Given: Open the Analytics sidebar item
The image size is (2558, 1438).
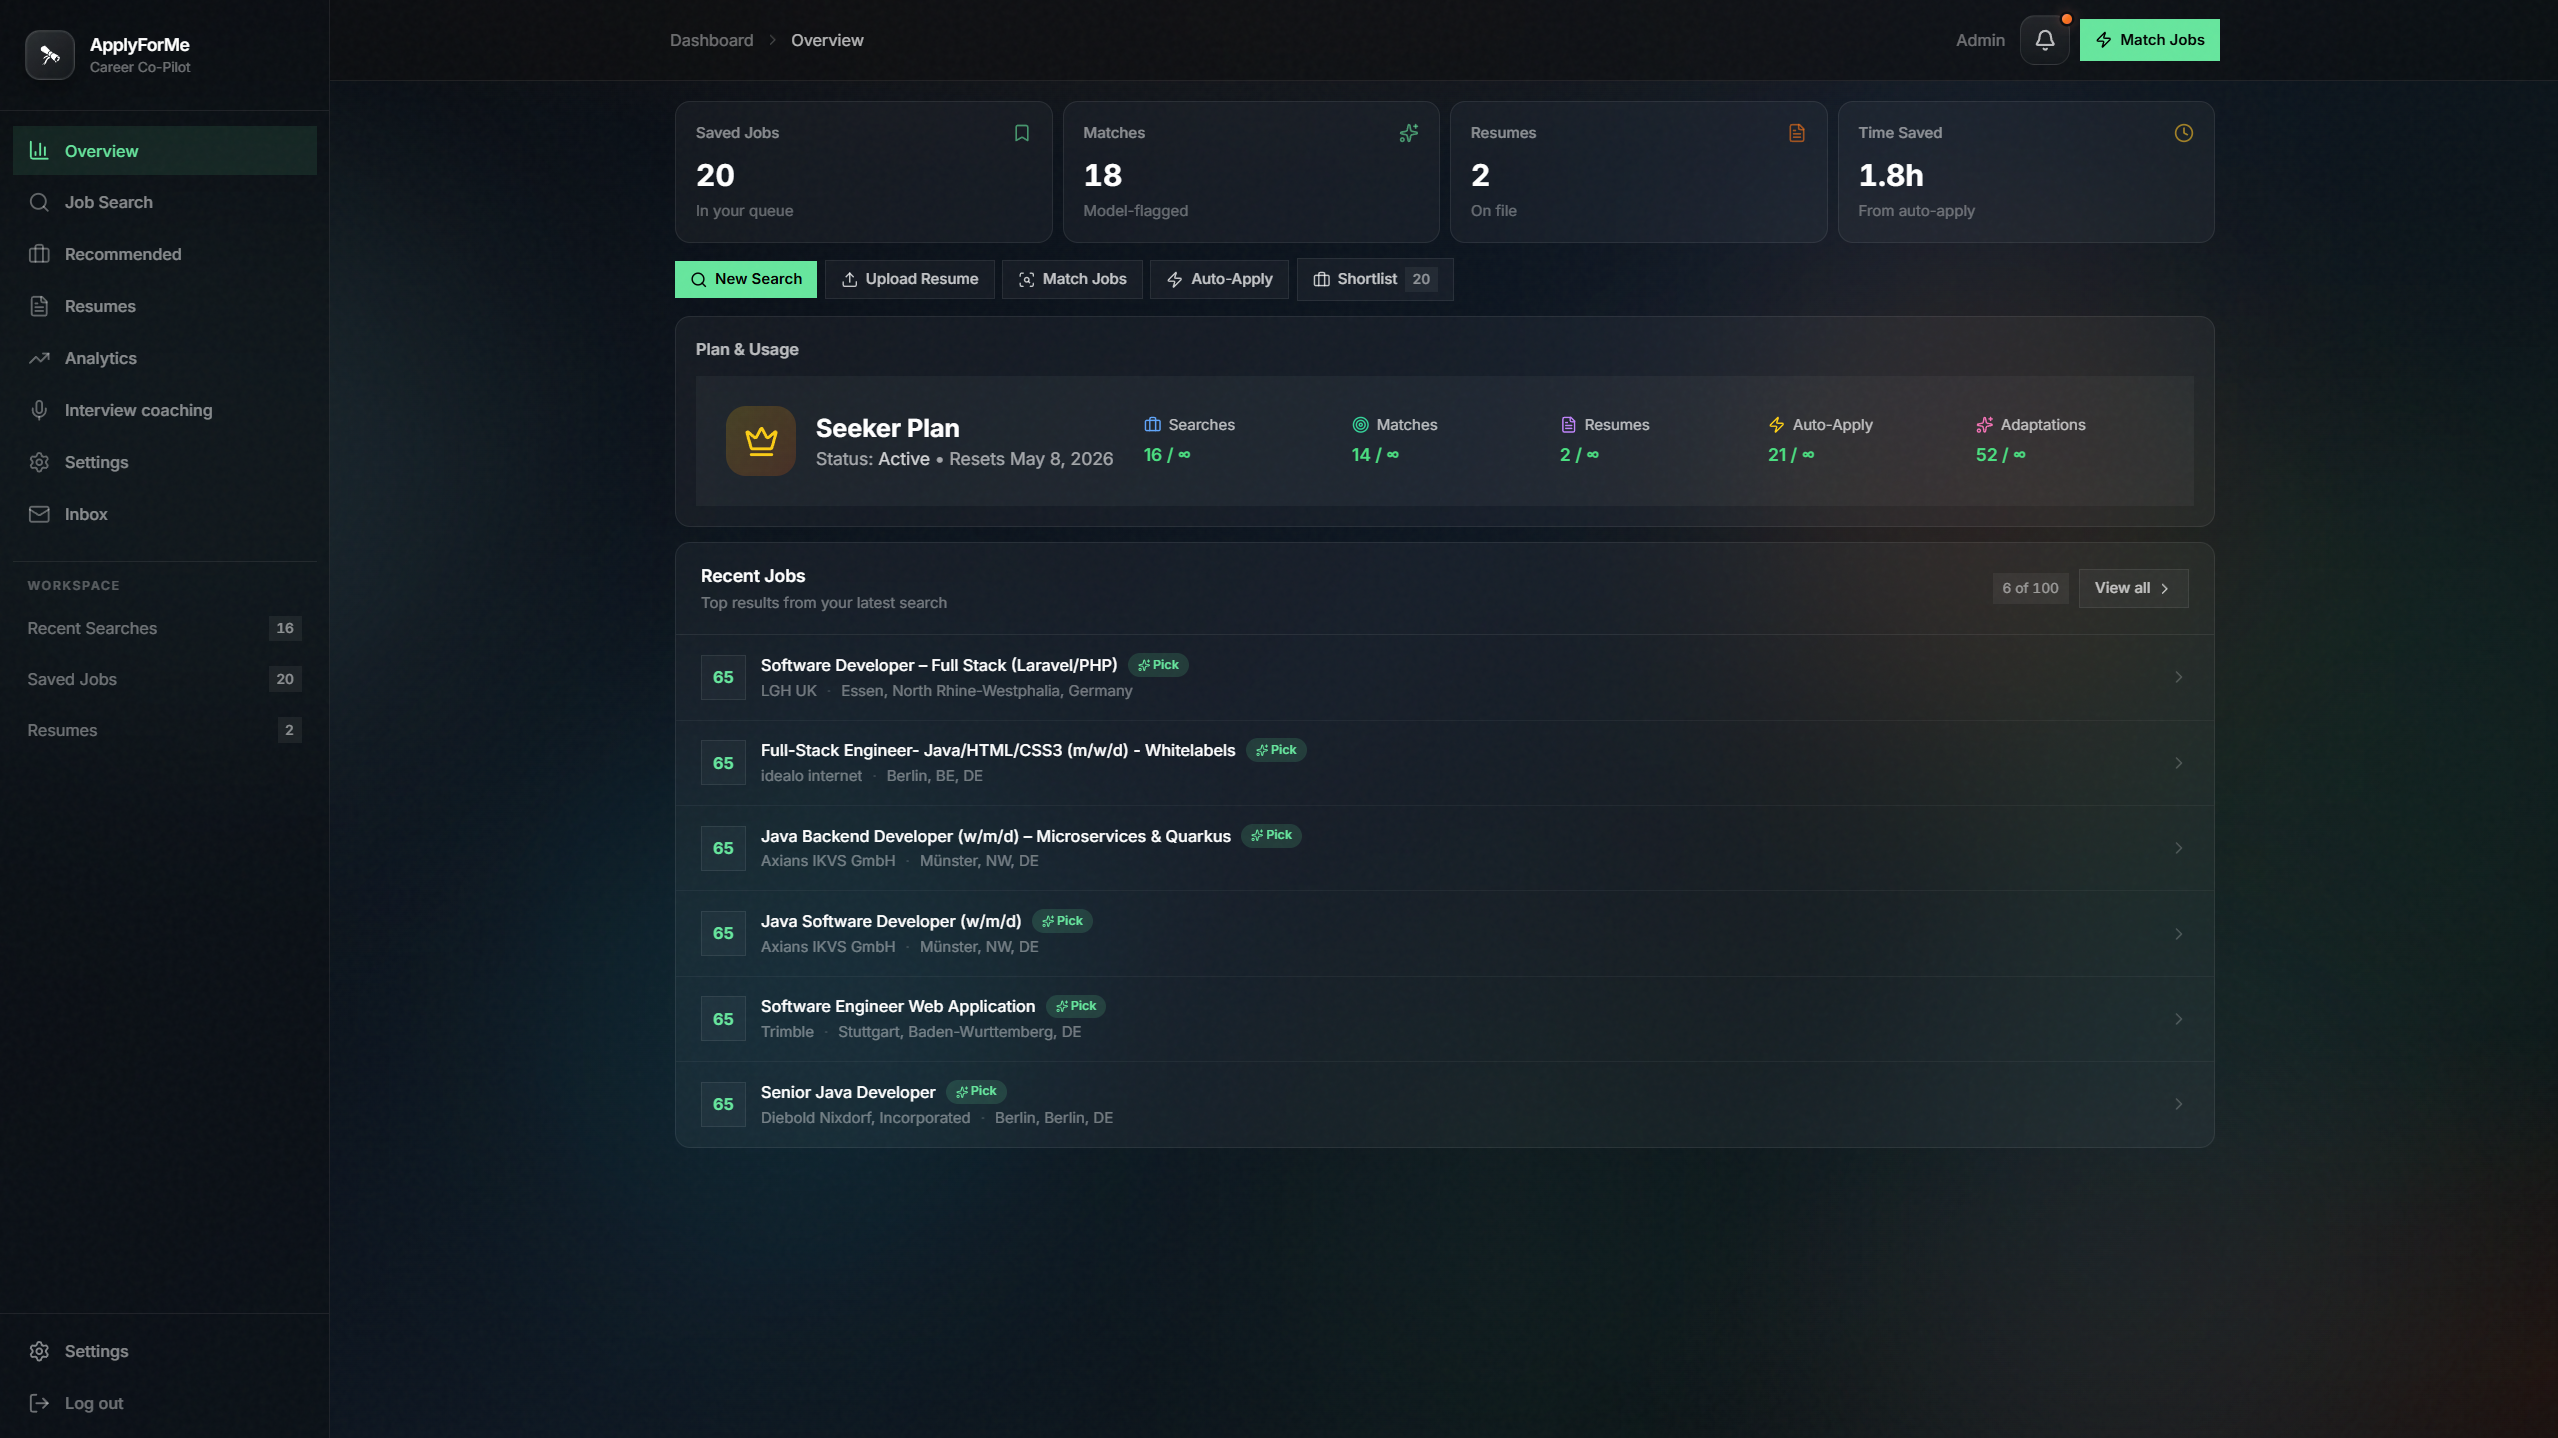Looking at the screenshot, I should [x=100, y=358].
